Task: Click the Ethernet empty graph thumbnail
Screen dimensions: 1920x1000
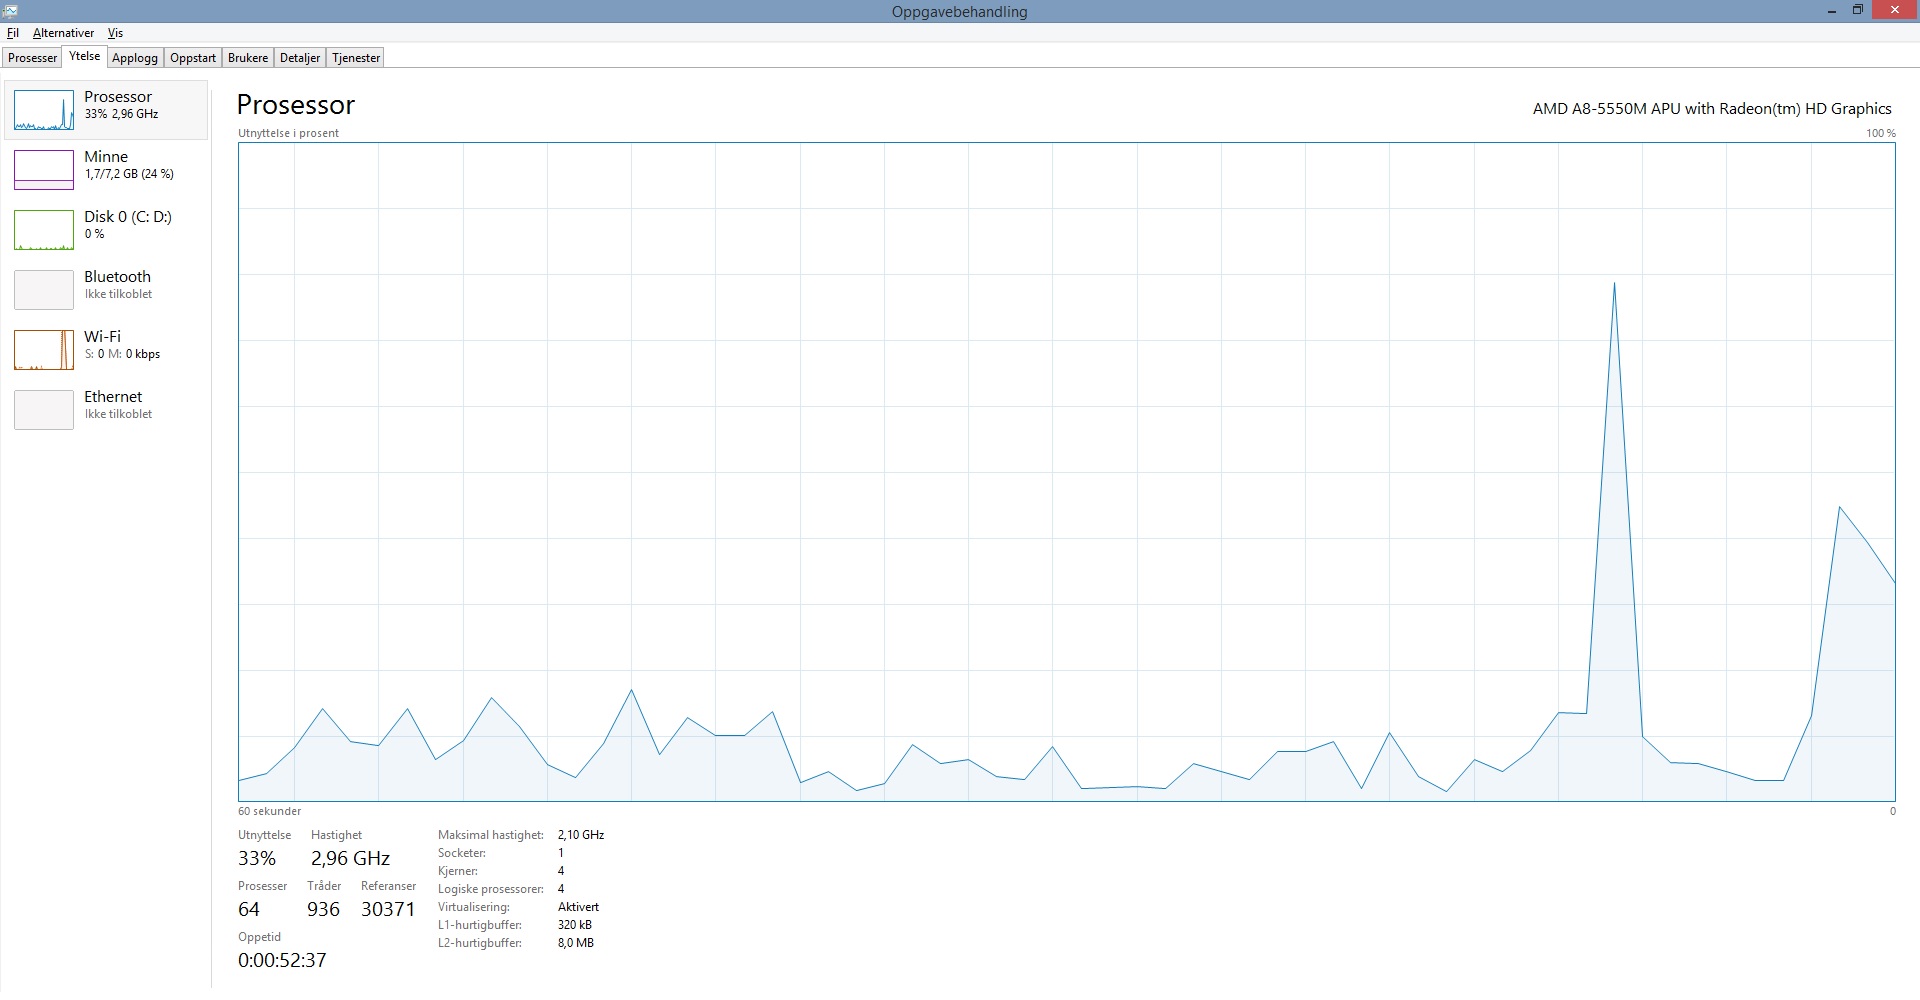Action: (44, 410)
